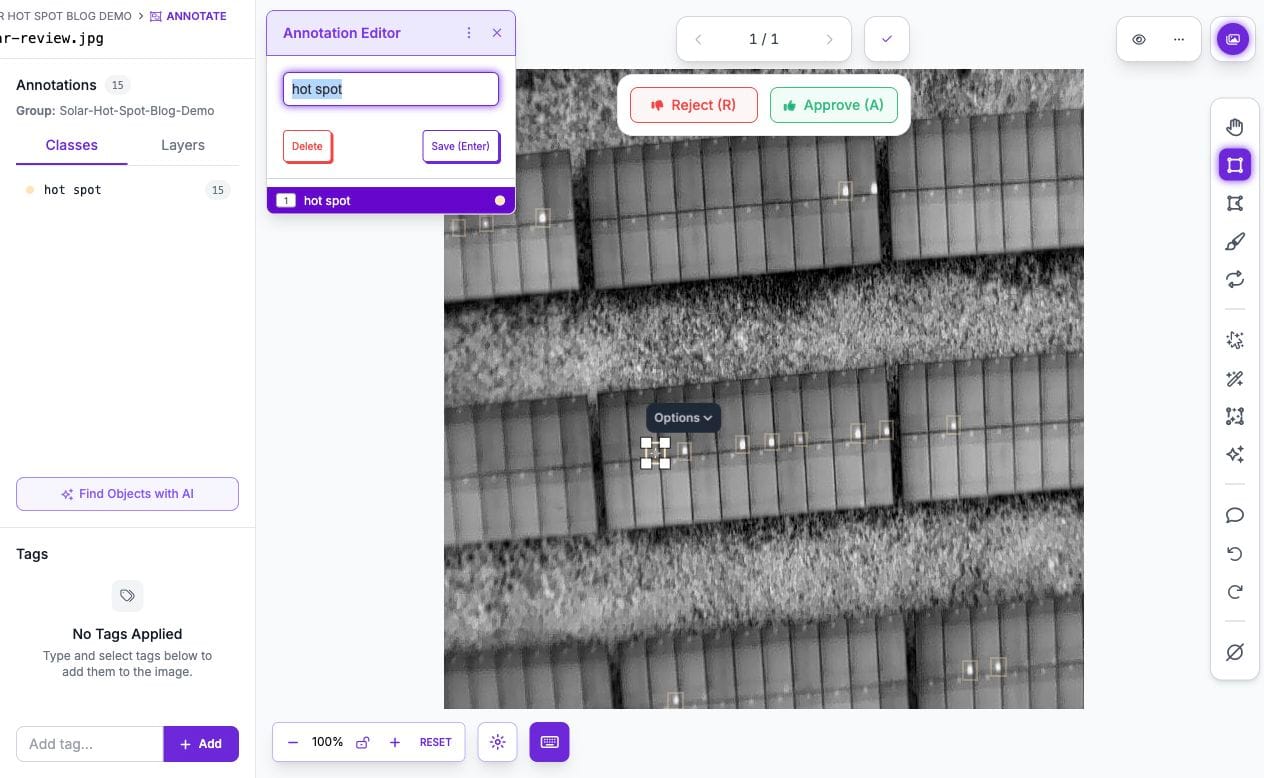Open the top-right more options ellipsis

pyautogui.click(x=1179, y=40)
